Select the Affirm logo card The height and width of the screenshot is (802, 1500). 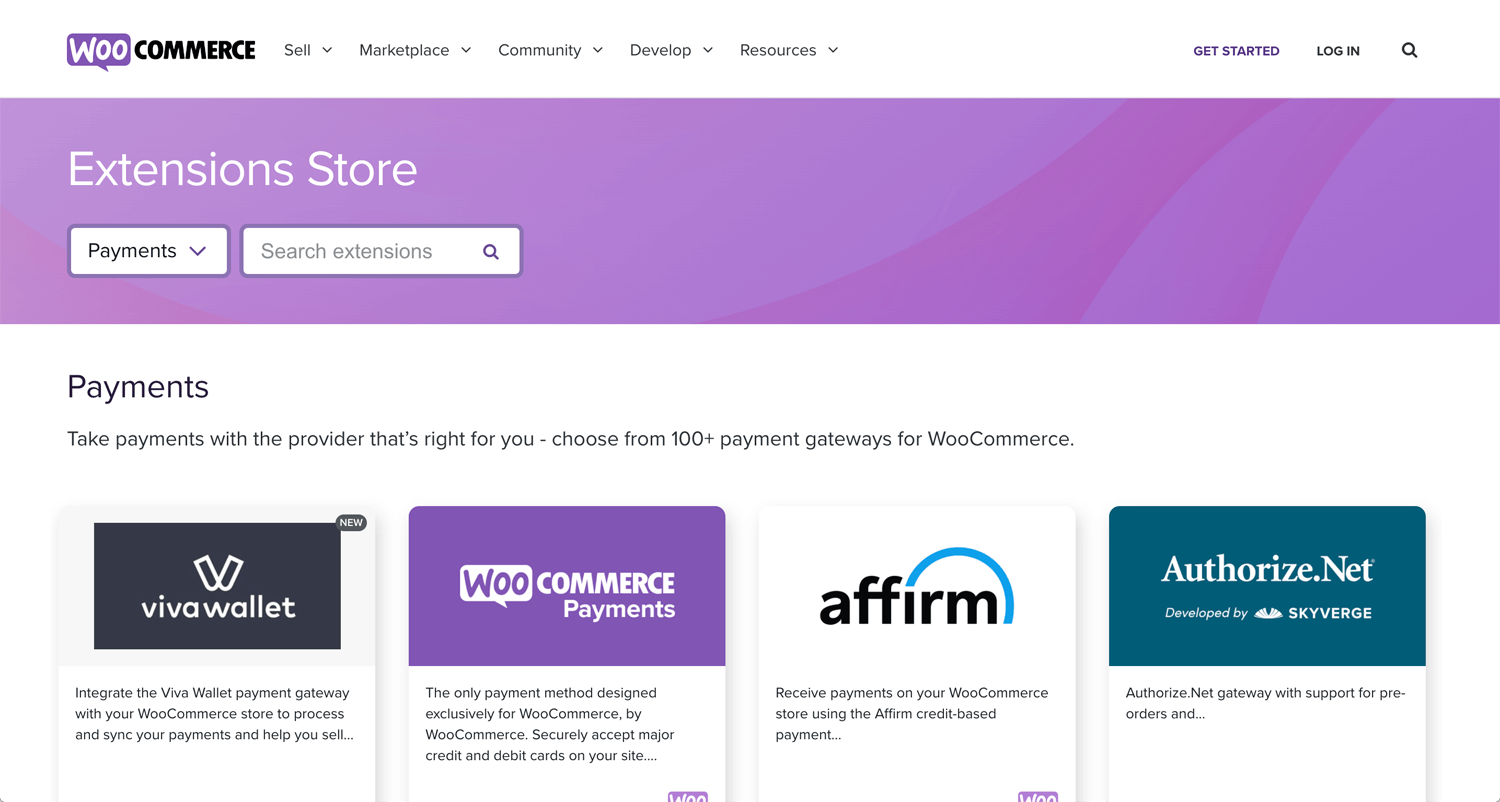(x=917, y=586)
